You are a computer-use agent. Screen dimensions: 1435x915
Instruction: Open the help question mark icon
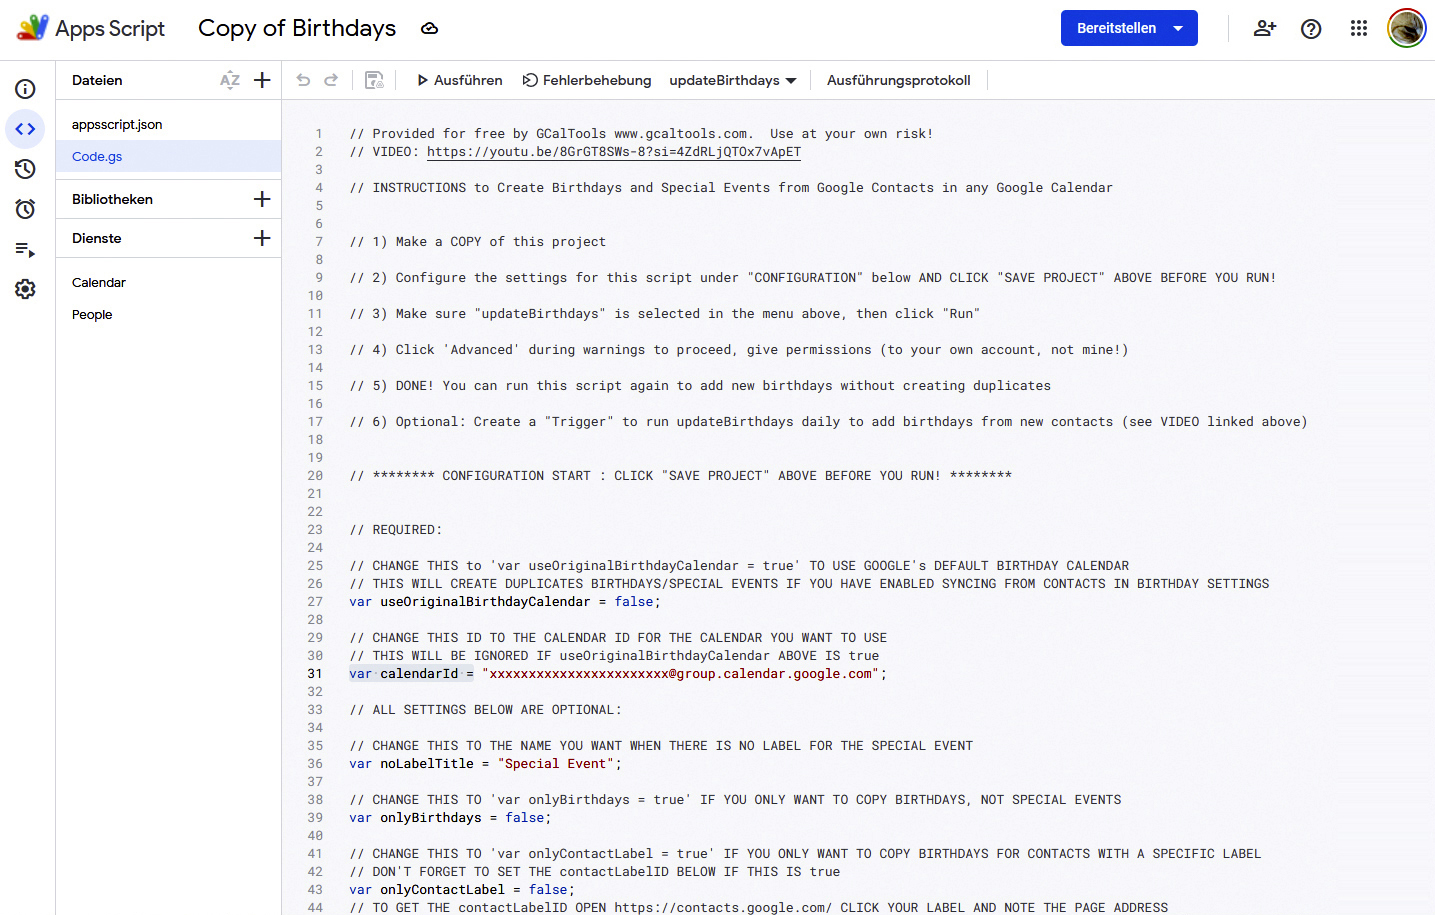click(1311, 28)
